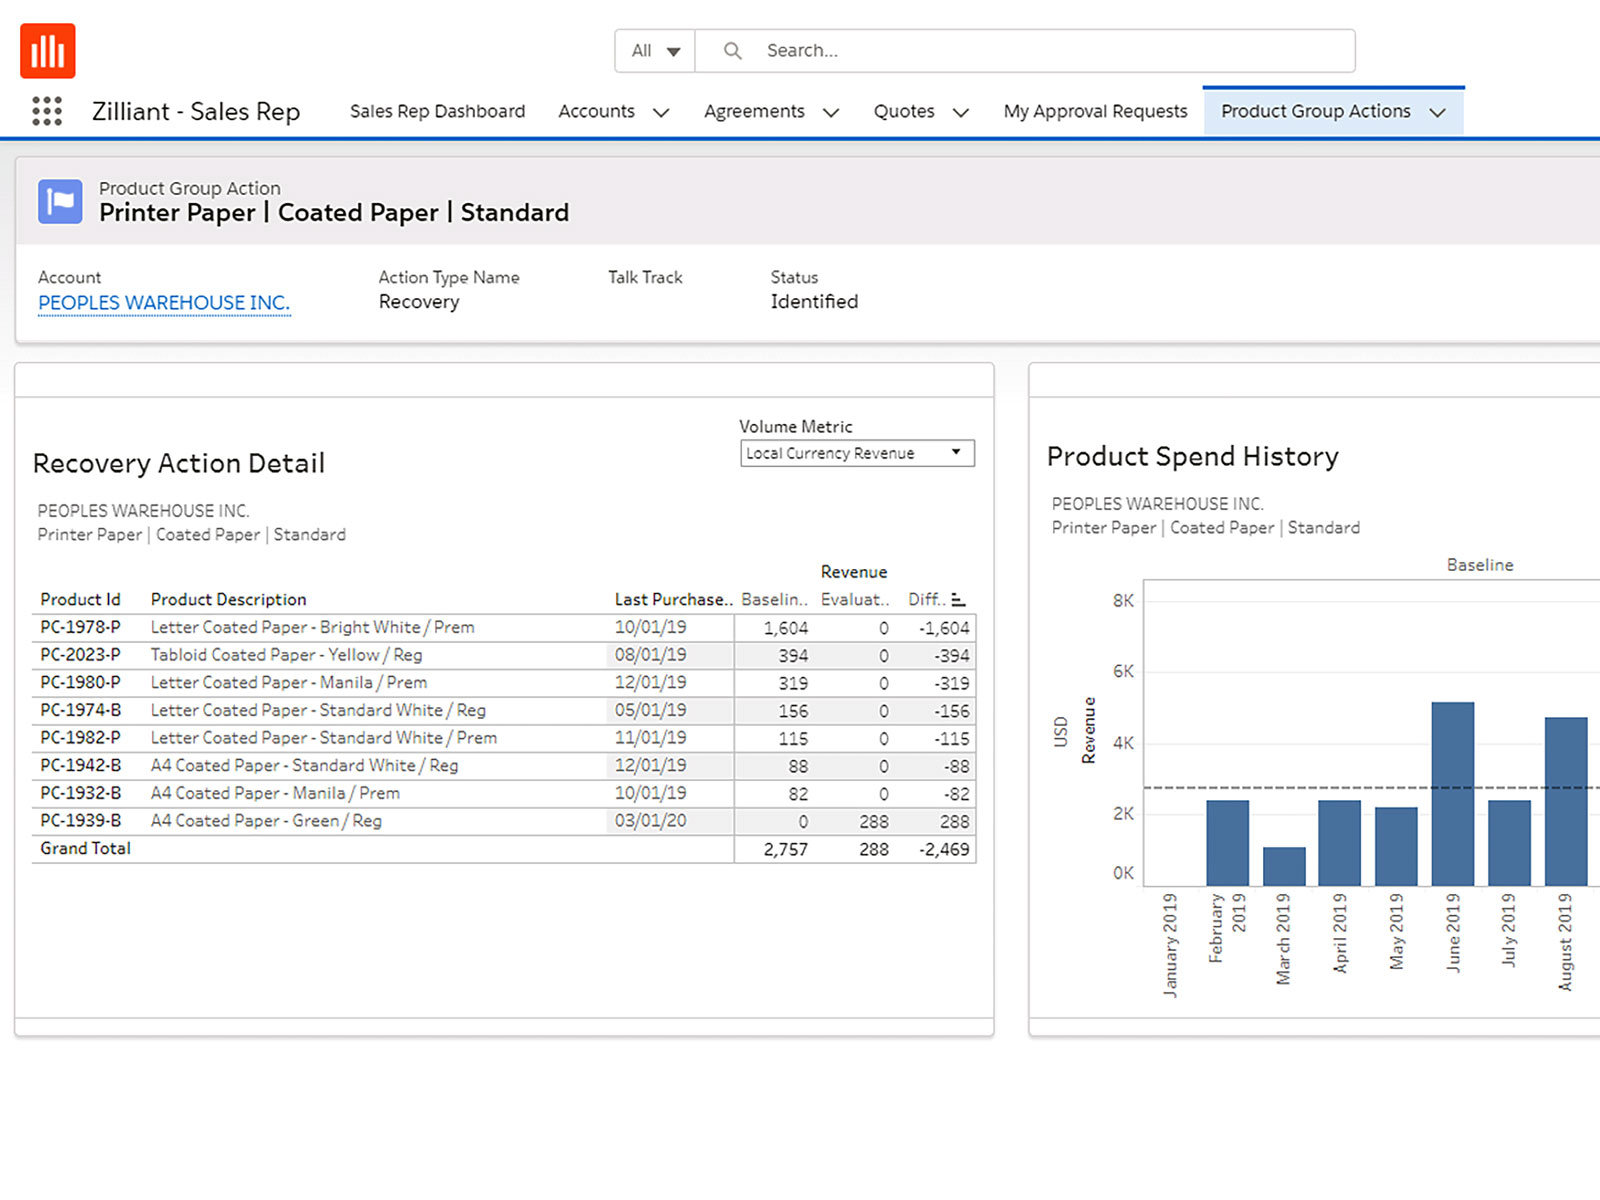Click 'Tabloid Coated Paper - Yellow / Reg'
1600x1200 pixels.
pos(286,655)
